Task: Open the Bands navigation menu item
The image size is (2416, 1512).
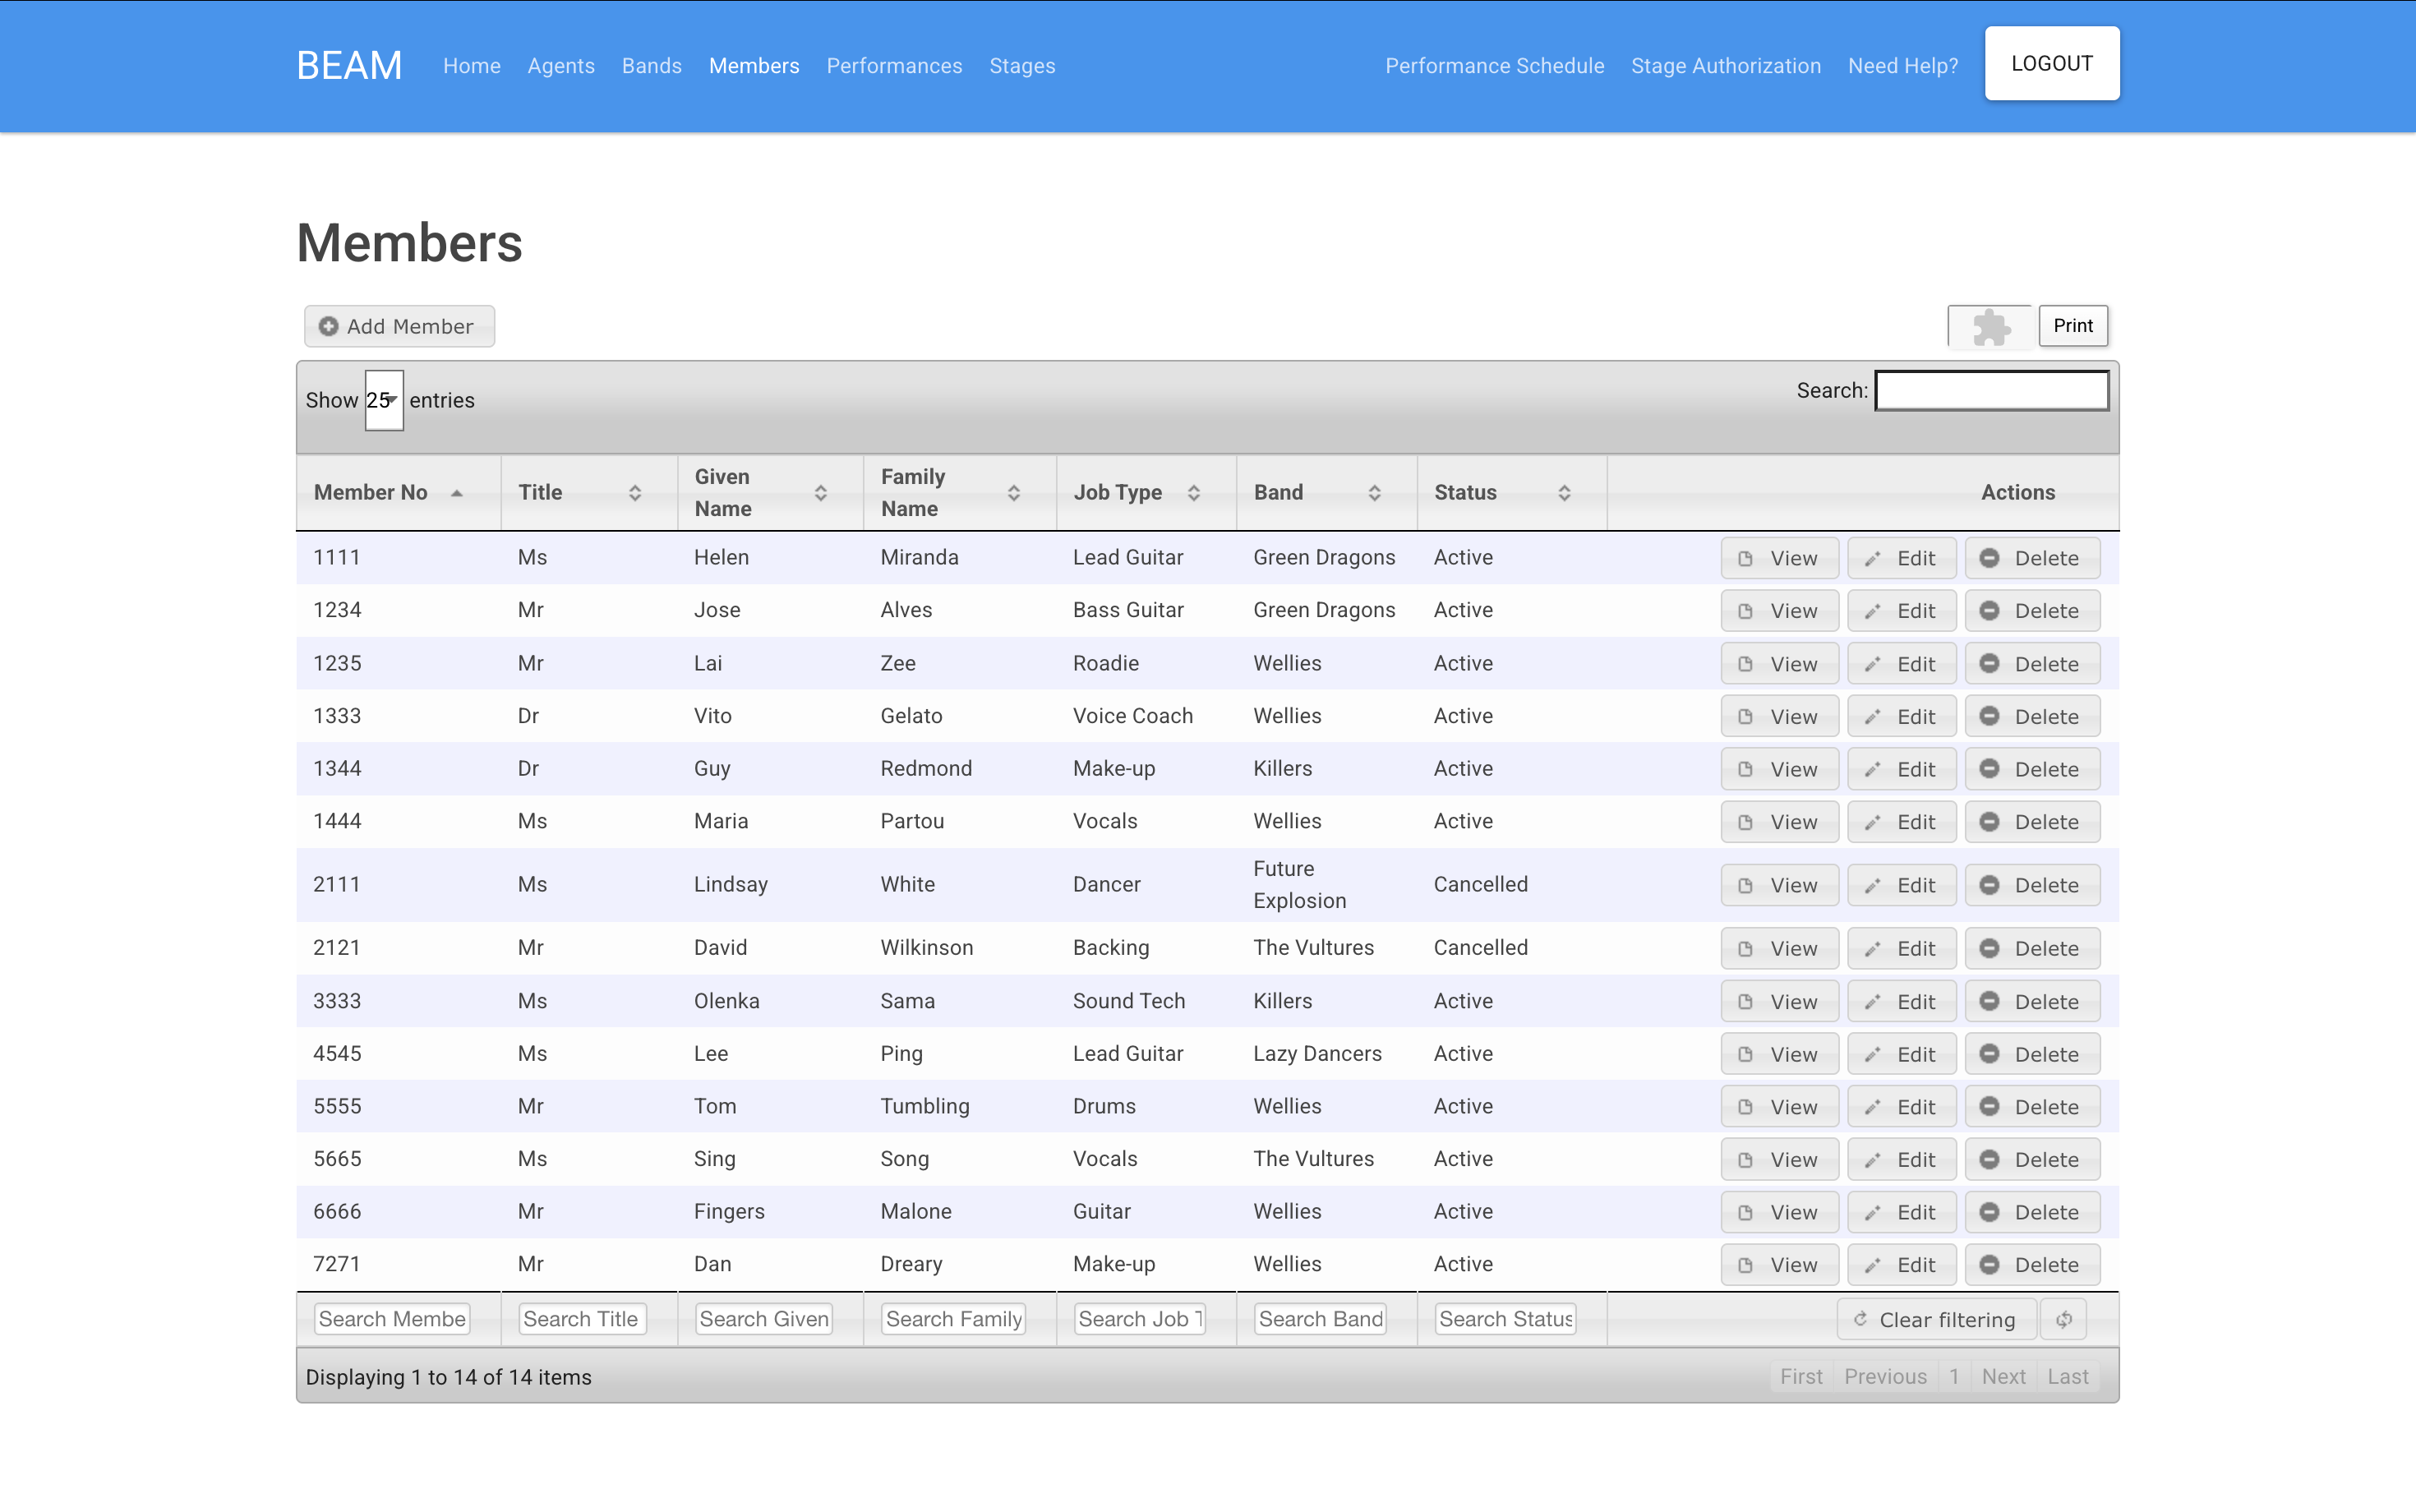Action: 651,66
